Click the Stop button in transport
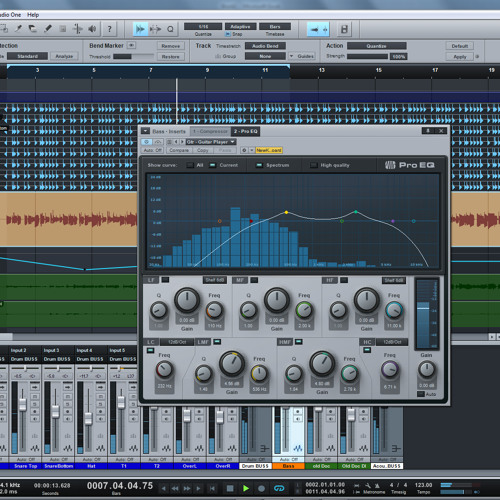 [230, 488]
